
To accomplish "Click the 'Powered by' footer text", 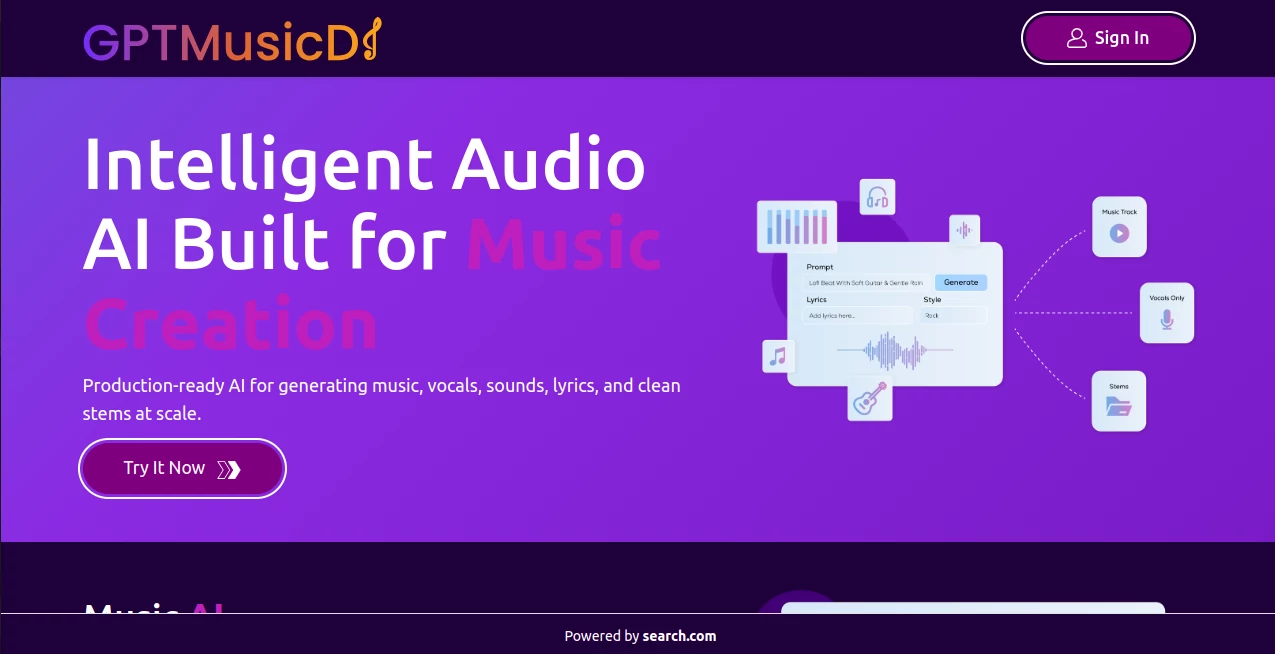I will pos(601,636).
